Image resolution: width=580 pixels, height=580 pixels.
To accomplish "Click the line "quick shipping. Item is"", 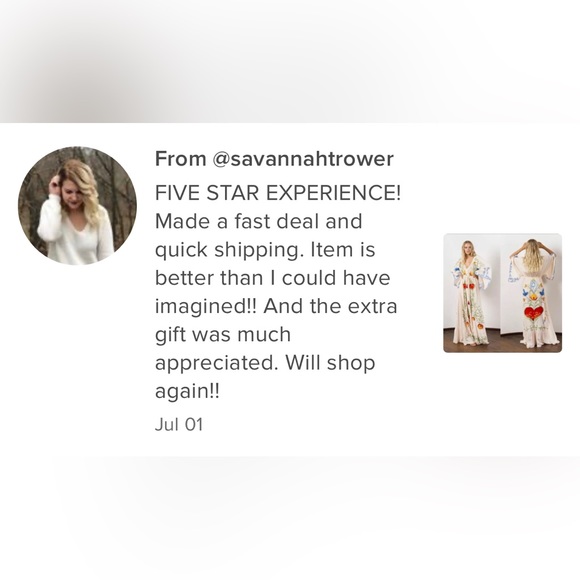I will (265, 250).
